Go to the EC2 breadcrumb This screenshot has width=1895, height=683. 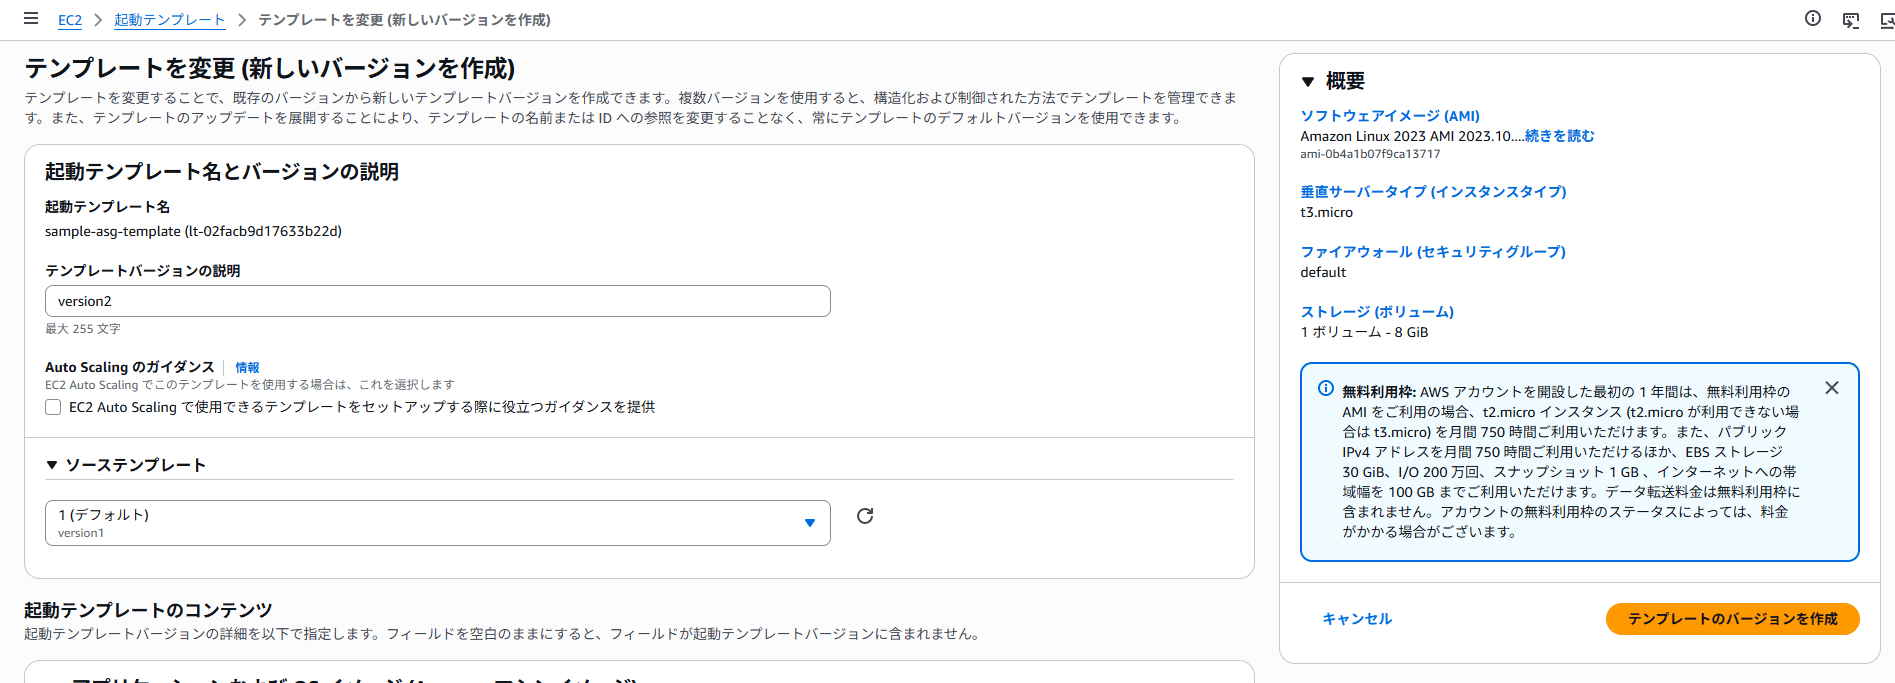click(70, 20)
